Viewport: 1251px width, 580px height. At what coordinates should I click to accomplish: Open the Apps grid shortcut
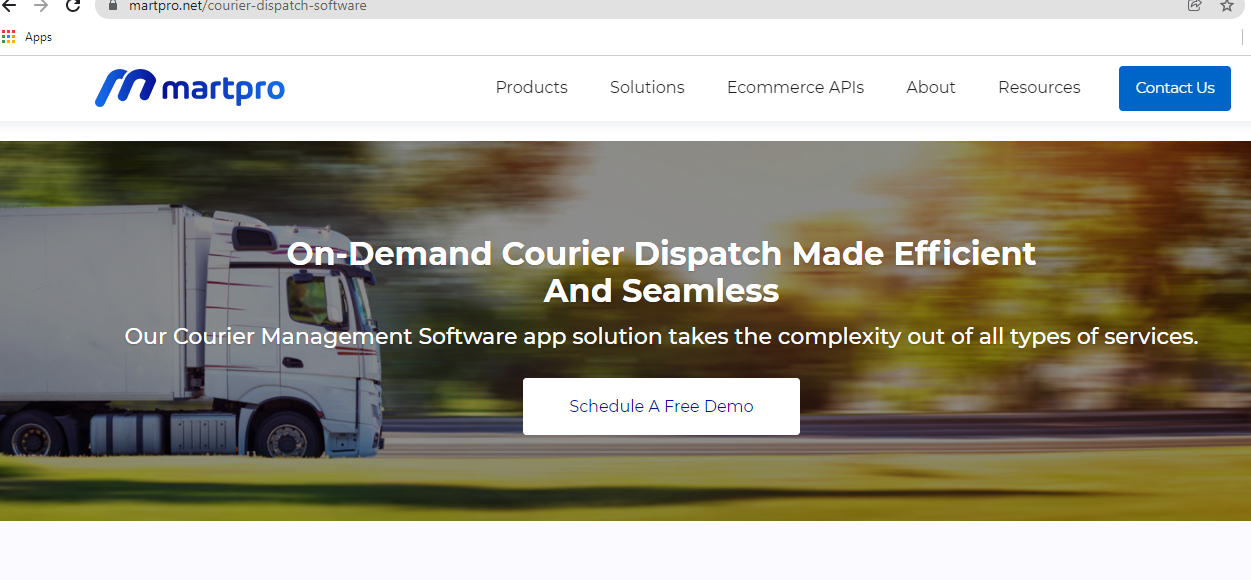tap(9, 36)
